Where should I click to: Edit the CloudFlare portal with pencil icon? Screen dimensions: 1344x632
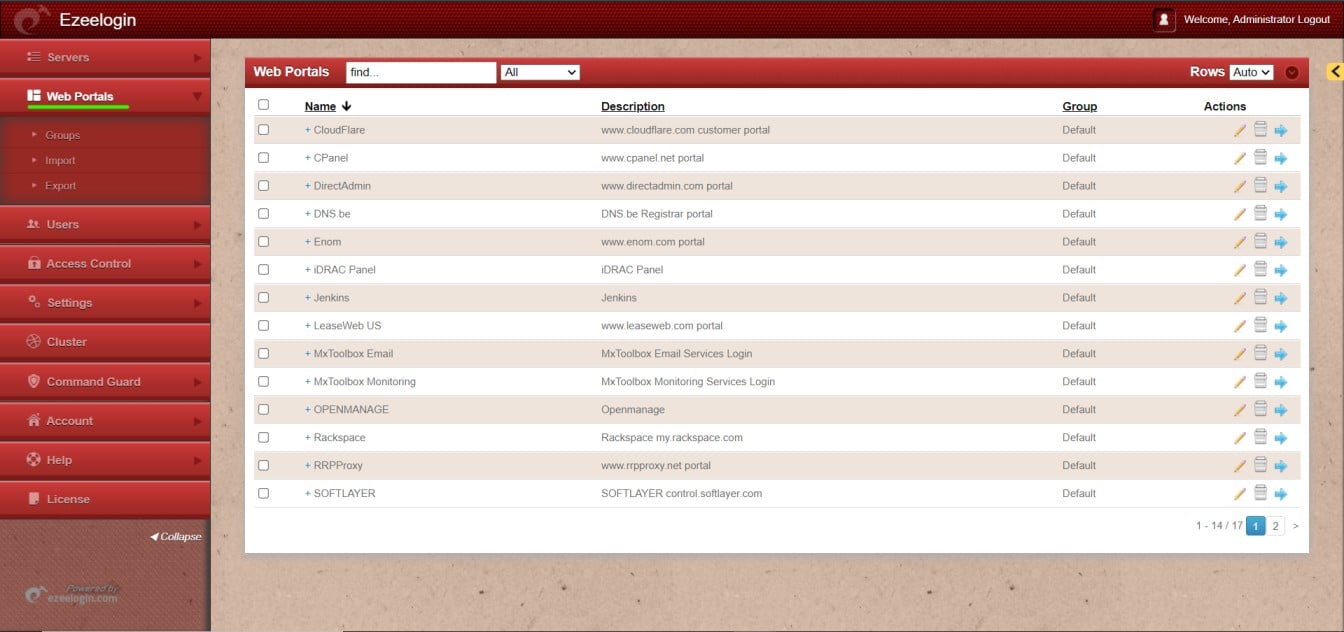(1240, 130)
